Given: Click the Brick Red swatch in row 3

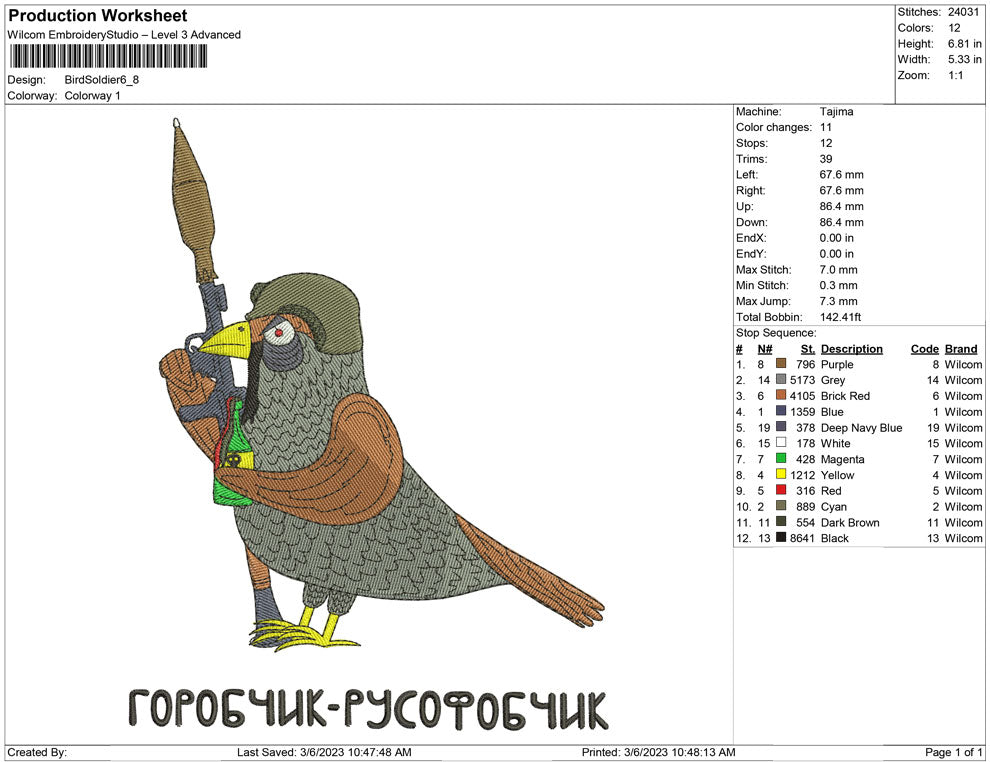Looking at the screenshot, I should pos(781,396).
